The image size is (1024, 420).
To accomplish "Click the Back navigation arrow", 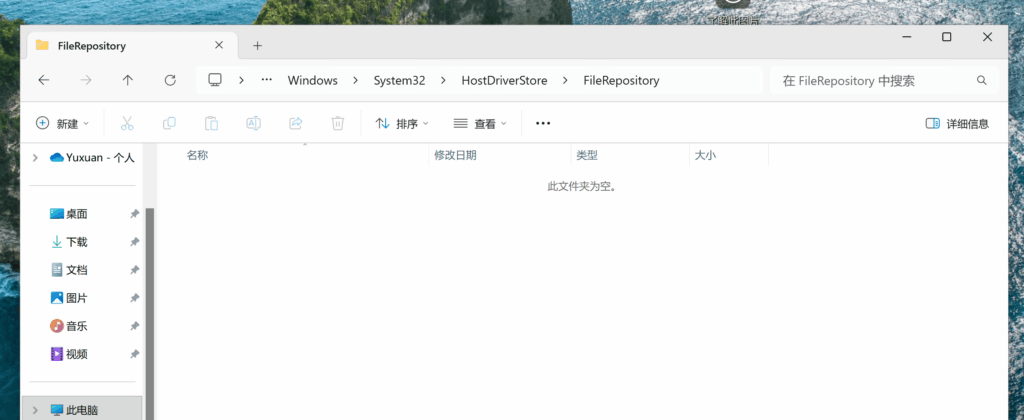I will coord(43,80).
